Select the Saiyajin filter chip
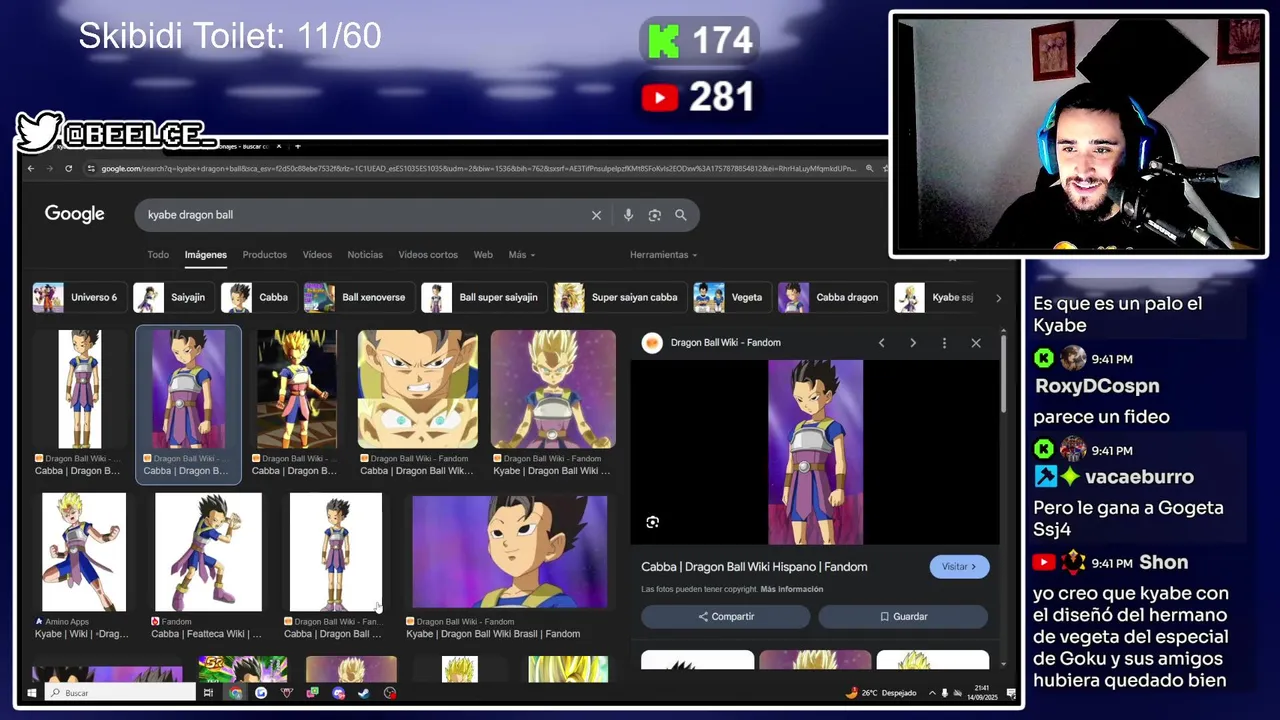 click(172, 297)
